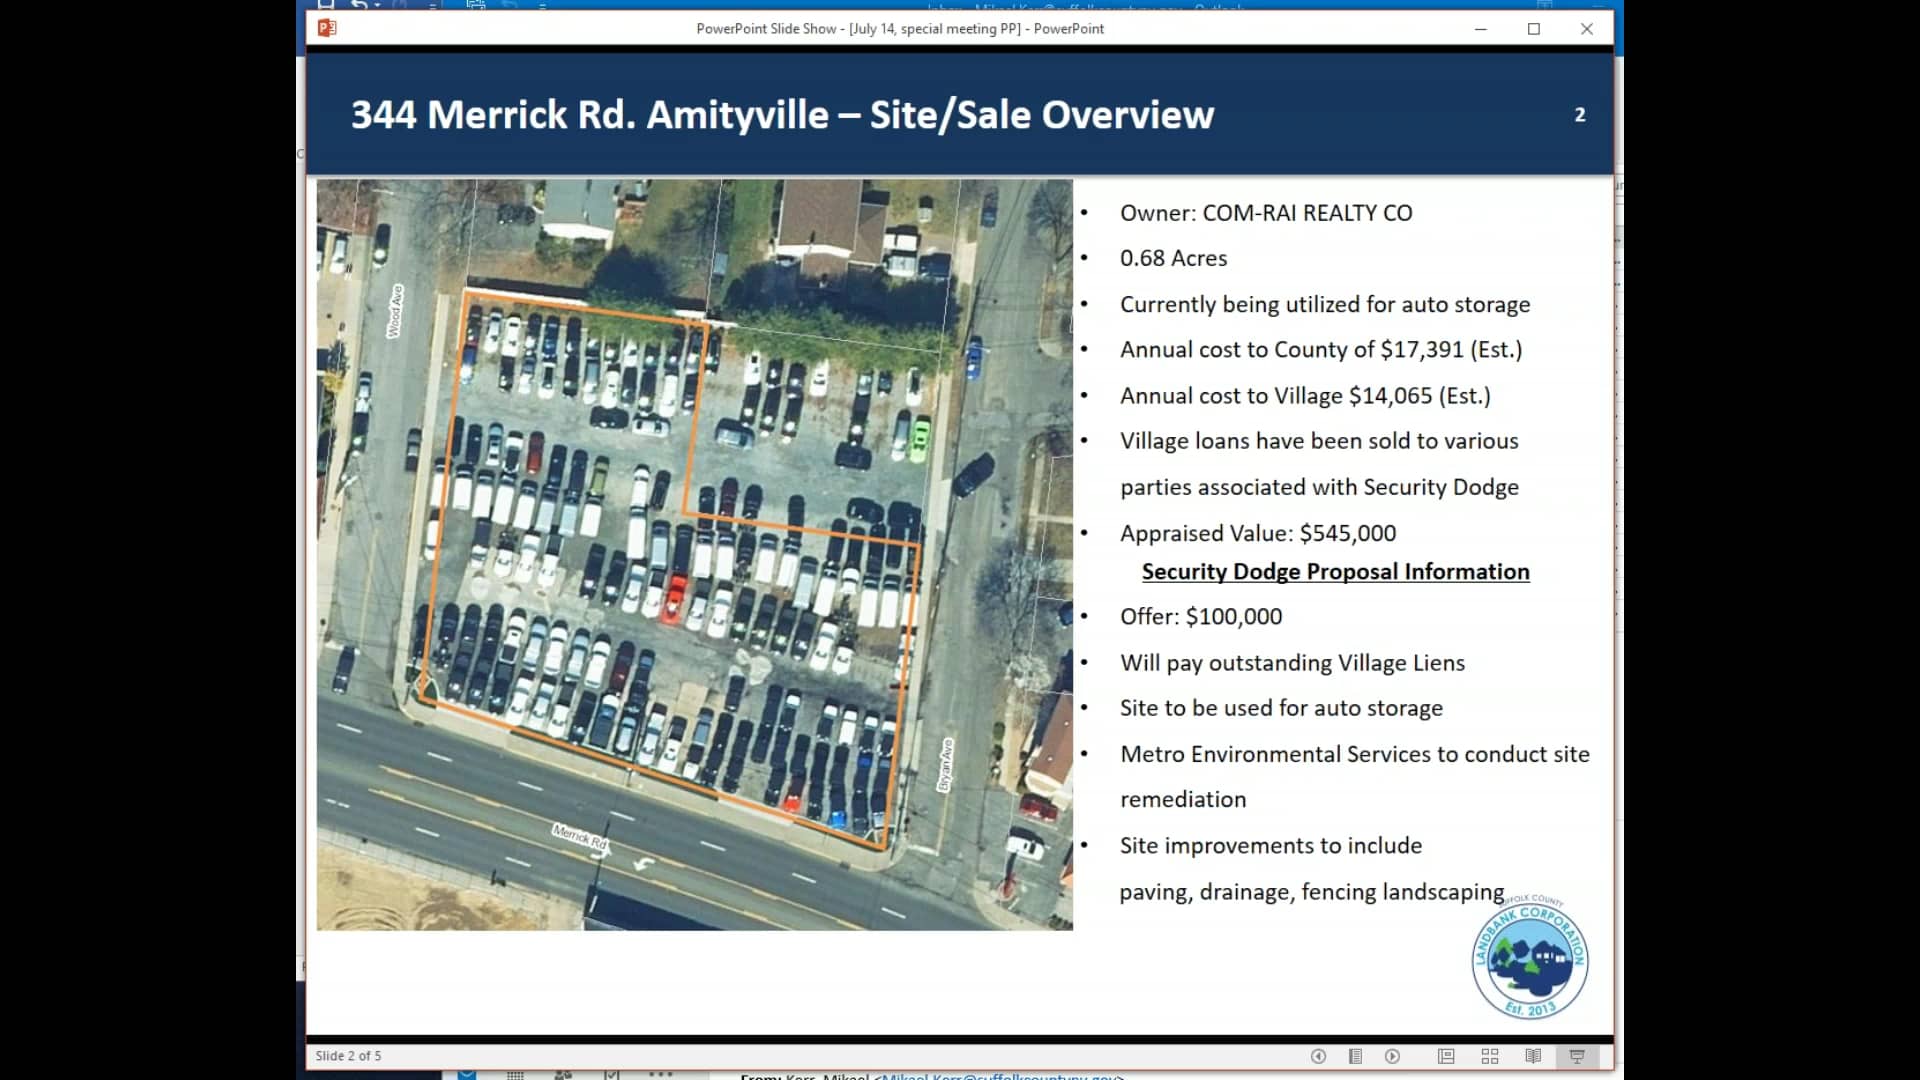Click the 'Offer: $100,000' bullet
Viewport: 1920px width, 1080px height.
click(1201, 617)
